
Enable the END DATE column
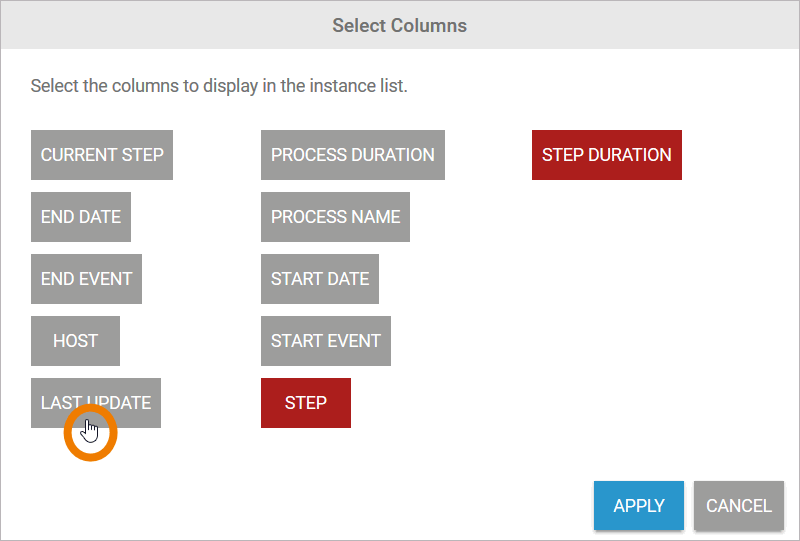[81, 217]
